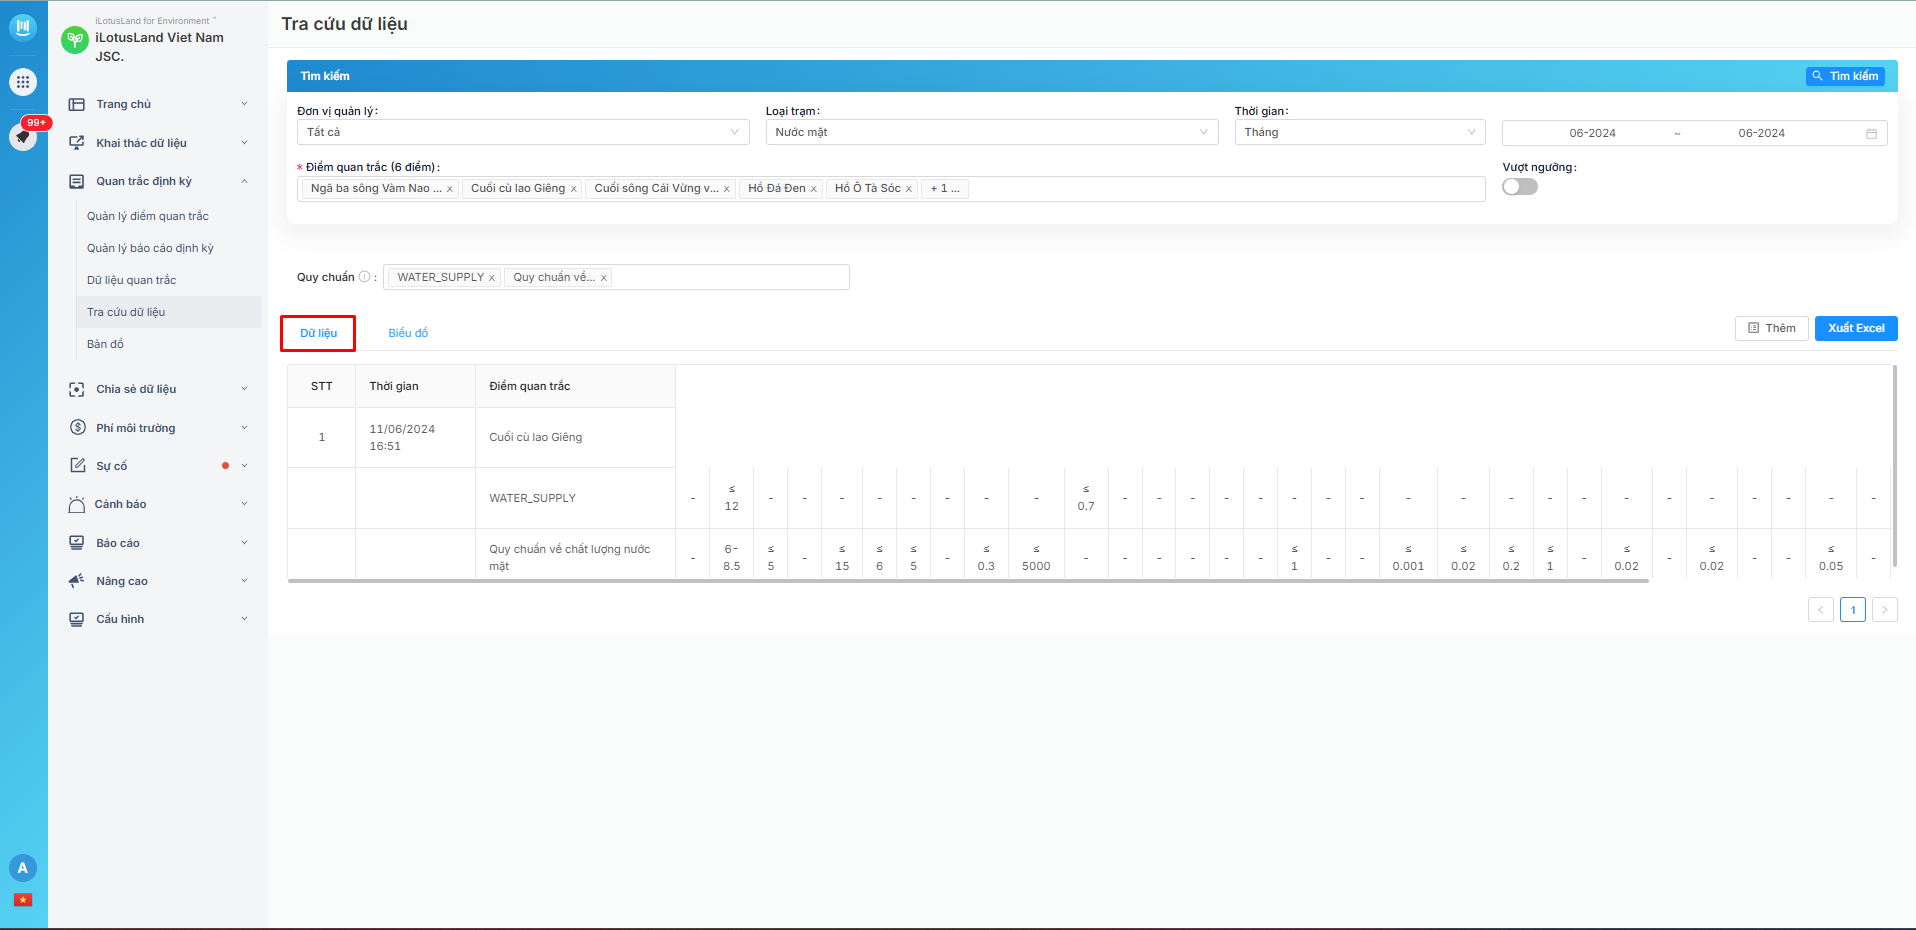Viewport: 1916px width, 930px height.
Task: Open the iLotusLand app logo at top-left
Action: (23, 27)
